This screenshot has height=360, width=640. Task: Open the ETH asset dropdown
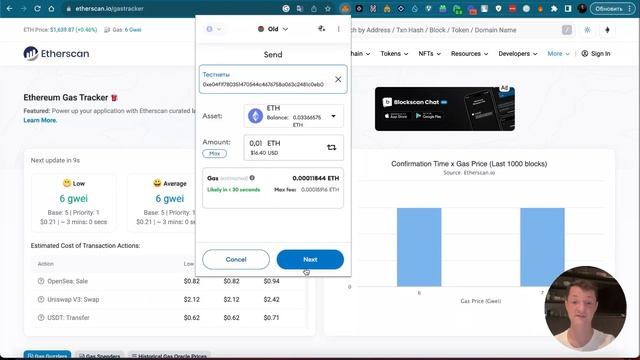(x=294, y=116)
